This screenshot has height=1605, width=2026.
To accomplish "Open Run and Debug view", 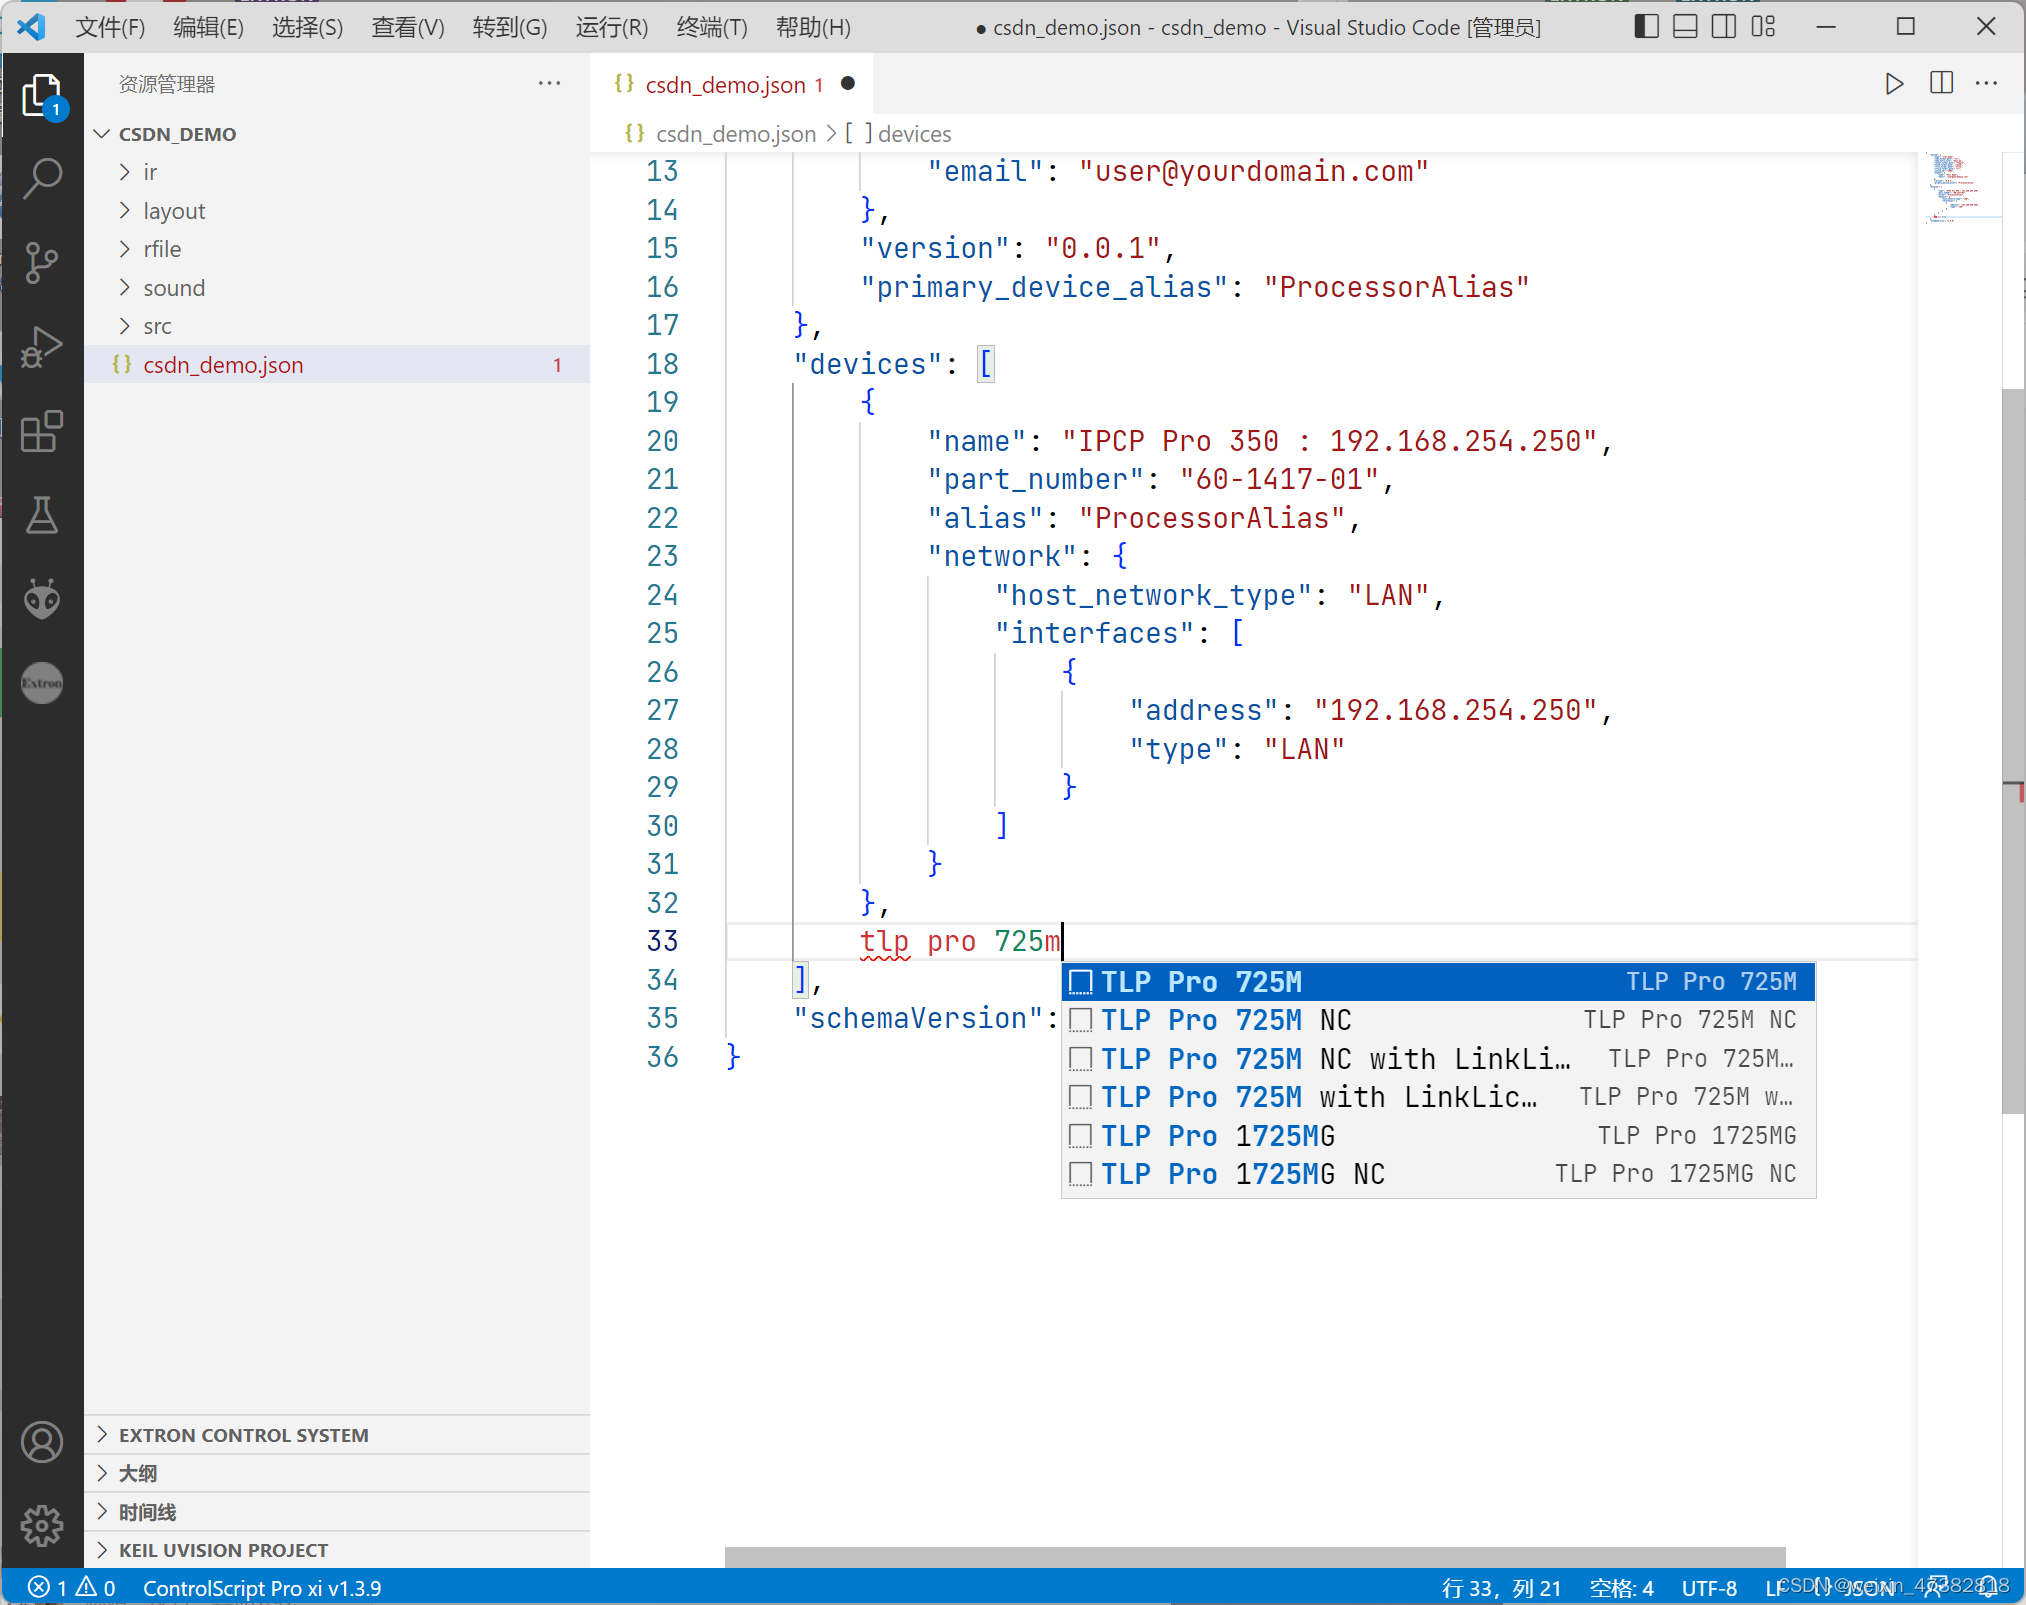I will (42, 347).
